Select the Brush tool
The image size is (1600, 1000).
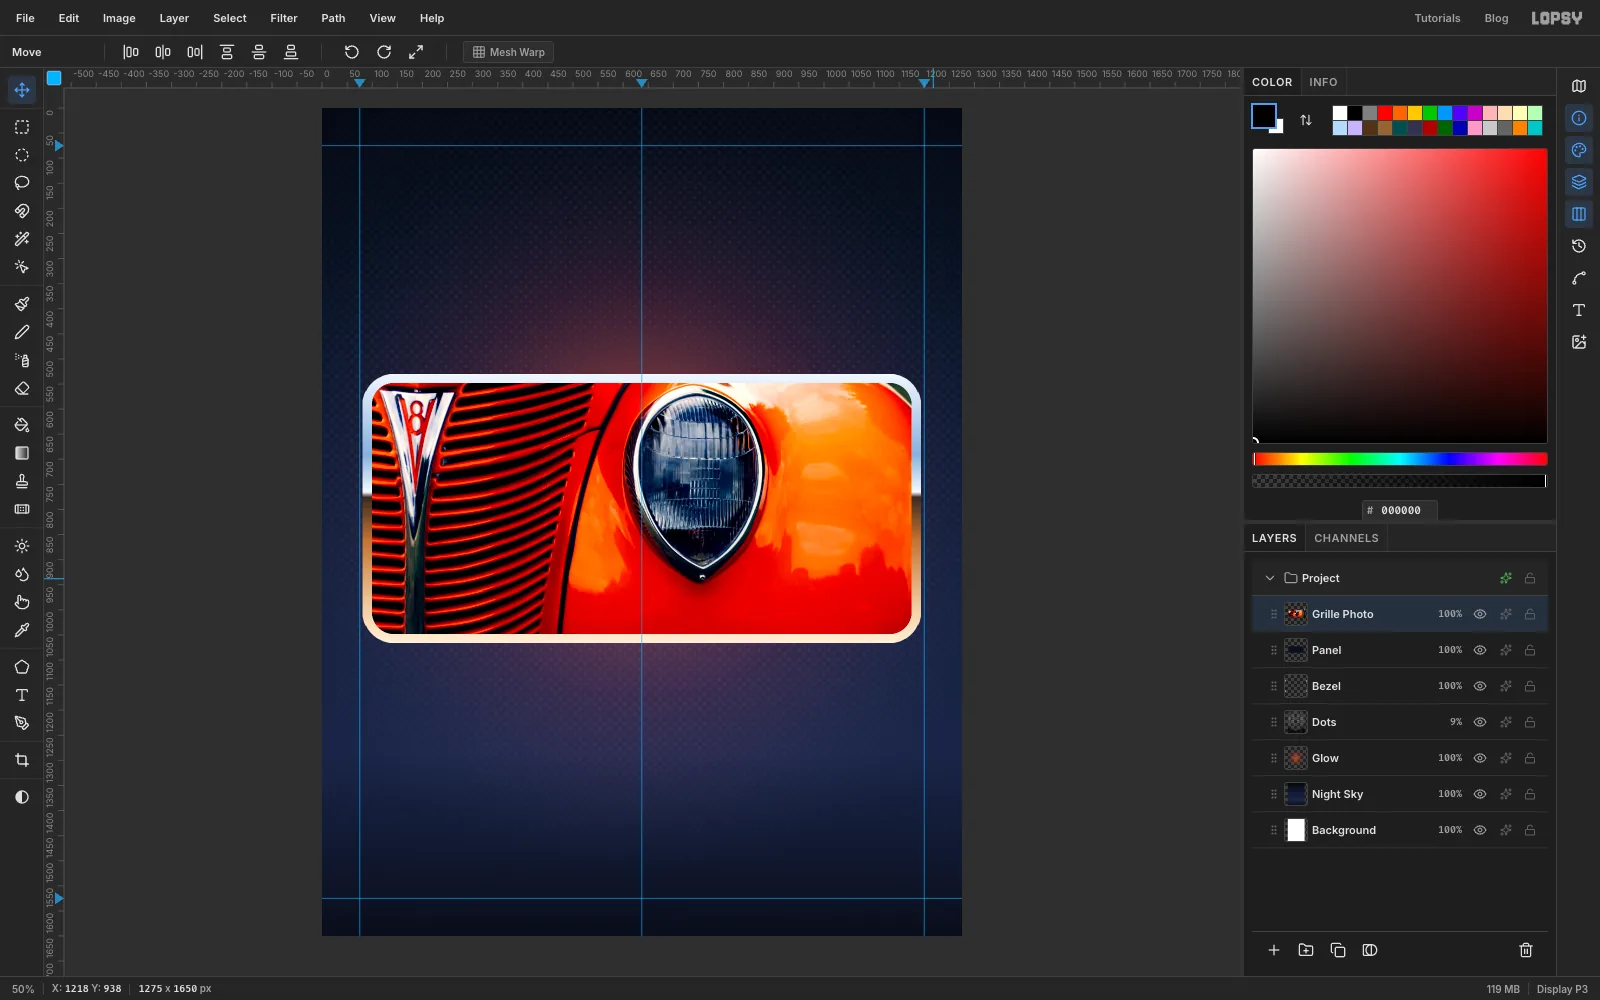tap(22, 304)
